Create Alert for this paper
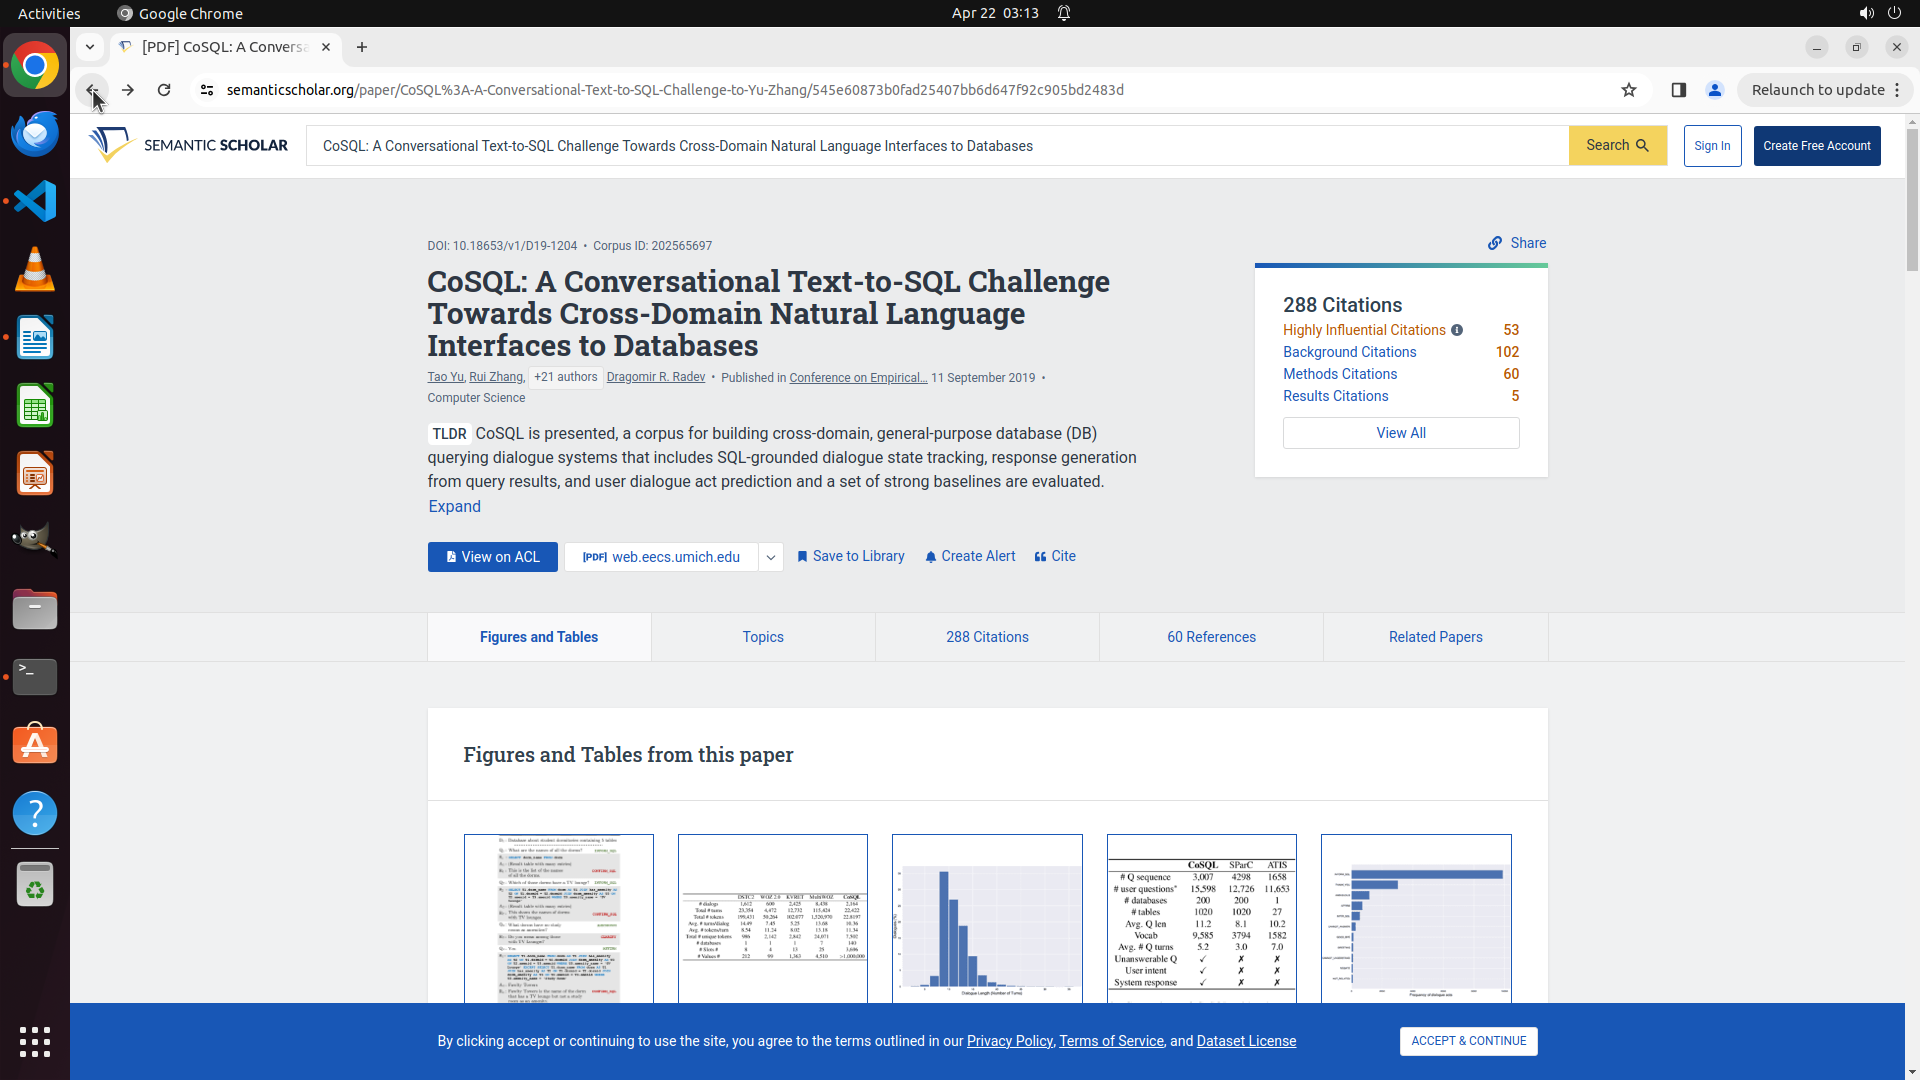This screenshot has width=1920, height=1080. [x=970, y=556]
